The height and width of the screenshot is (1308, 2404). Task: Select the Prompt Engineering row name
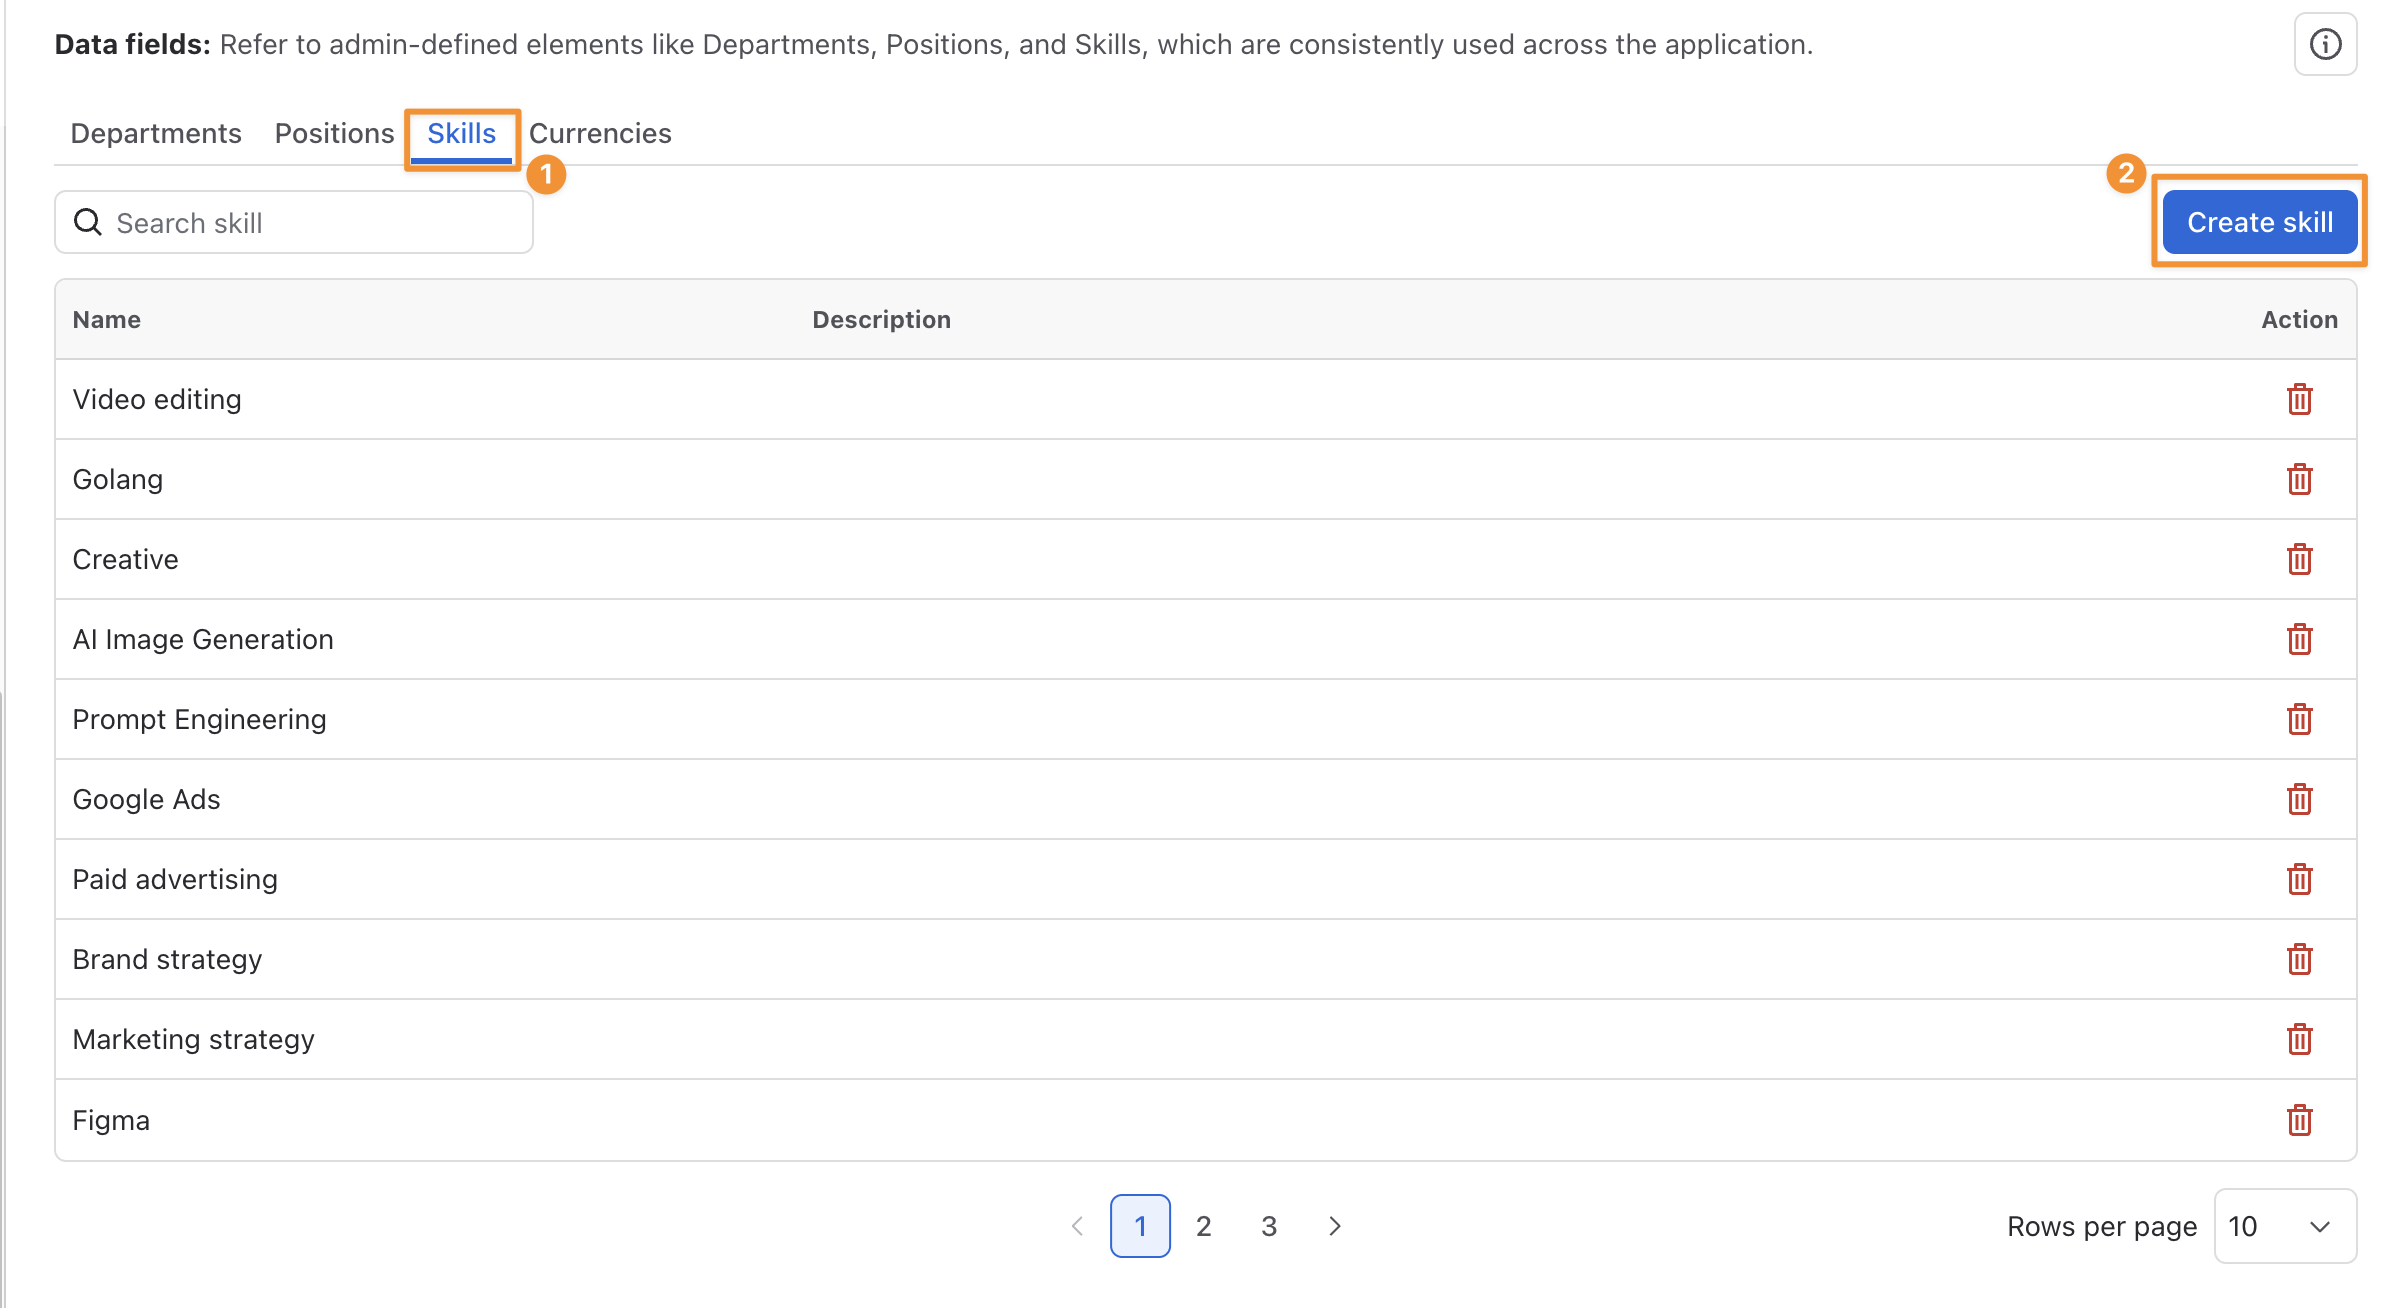(x=200, y=719)
